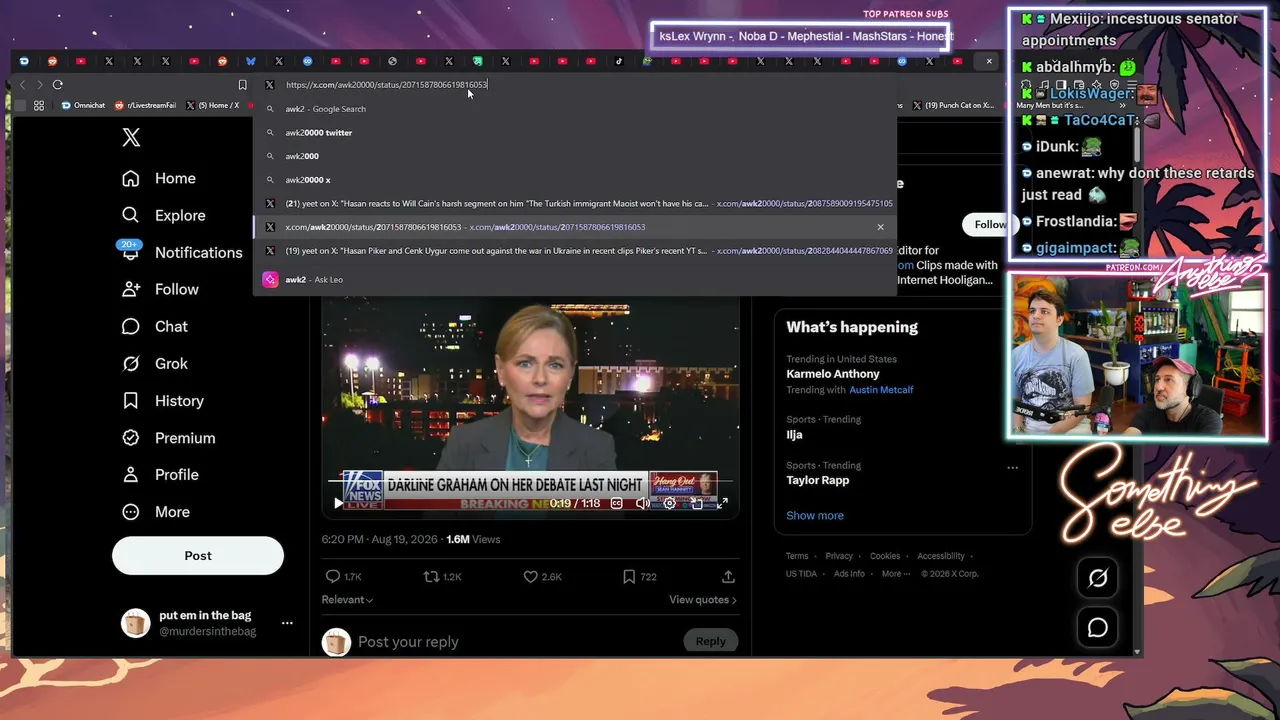Open the More menu in the sidebar
Image resolution: width=1280 pixels, height=720 pixels.
(155, 511)
